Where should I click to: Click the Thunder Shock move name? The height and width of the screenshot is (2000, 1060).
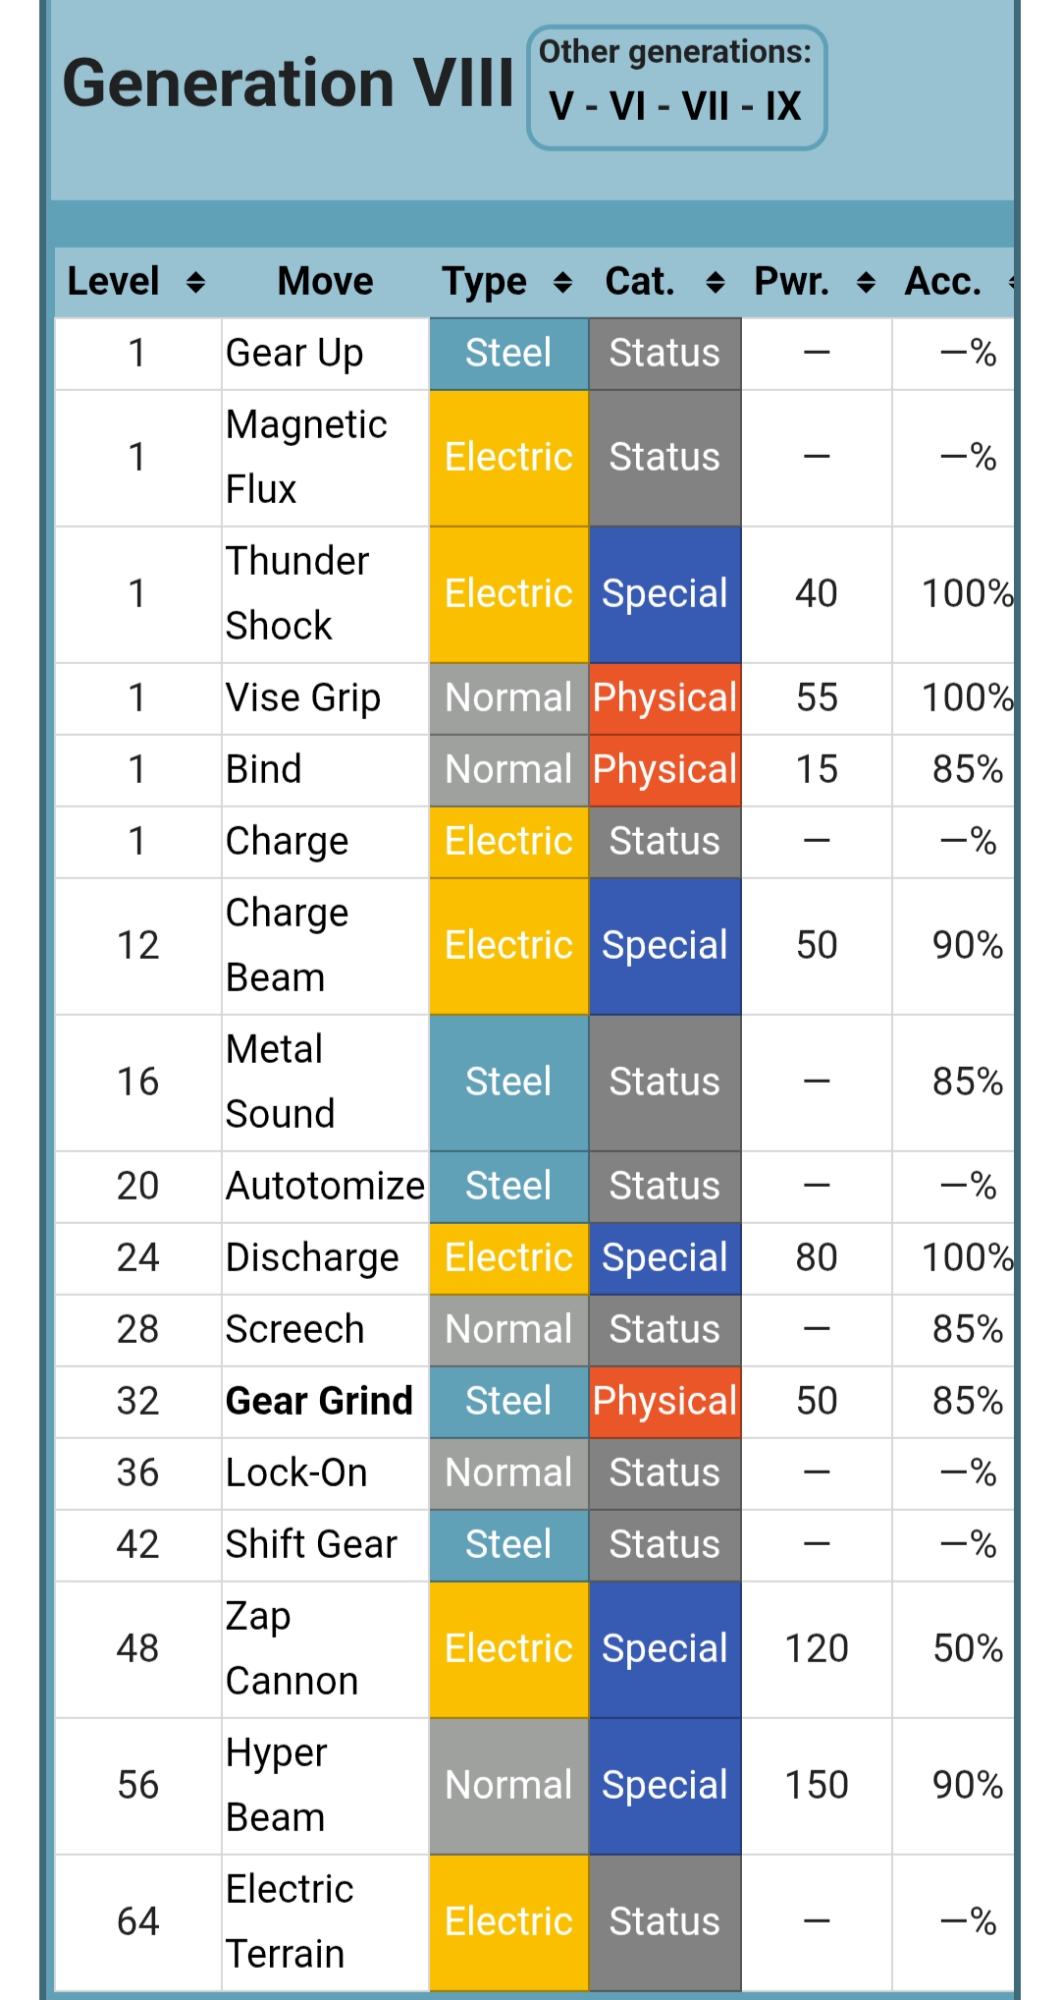[297, 593]
